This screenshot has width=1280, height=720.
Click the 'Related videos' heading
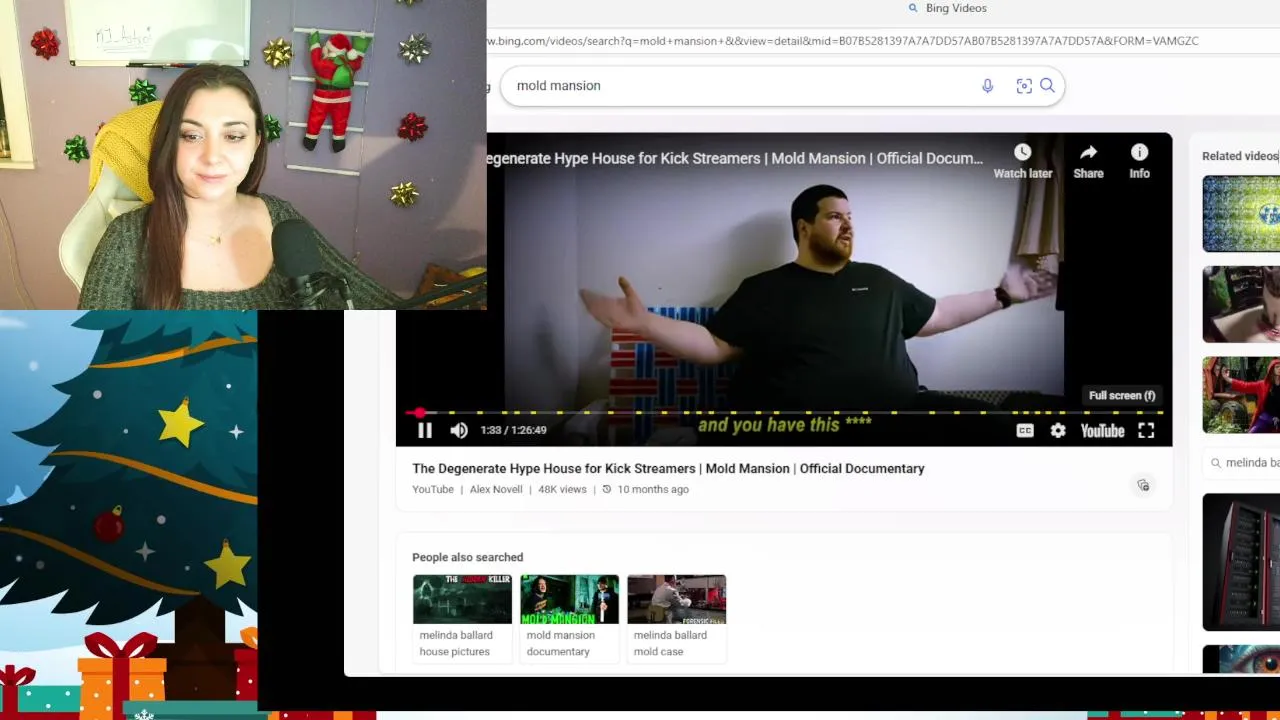(x=1240, y=156)
